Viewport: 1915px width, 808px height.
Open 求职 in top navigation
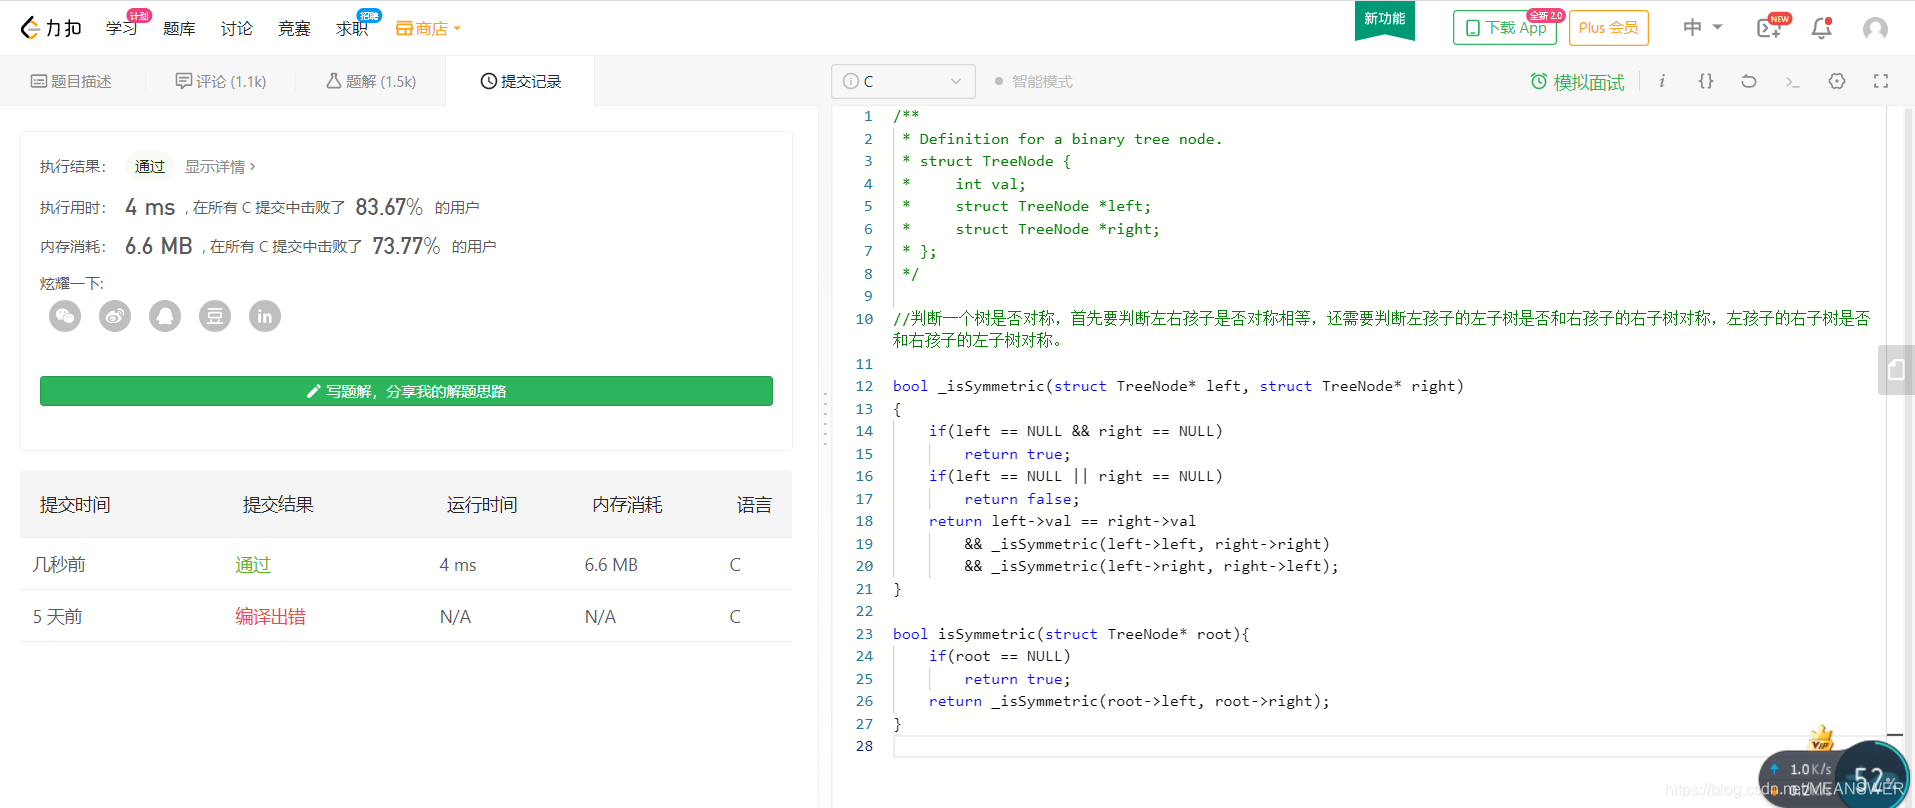tap(352, 28)
